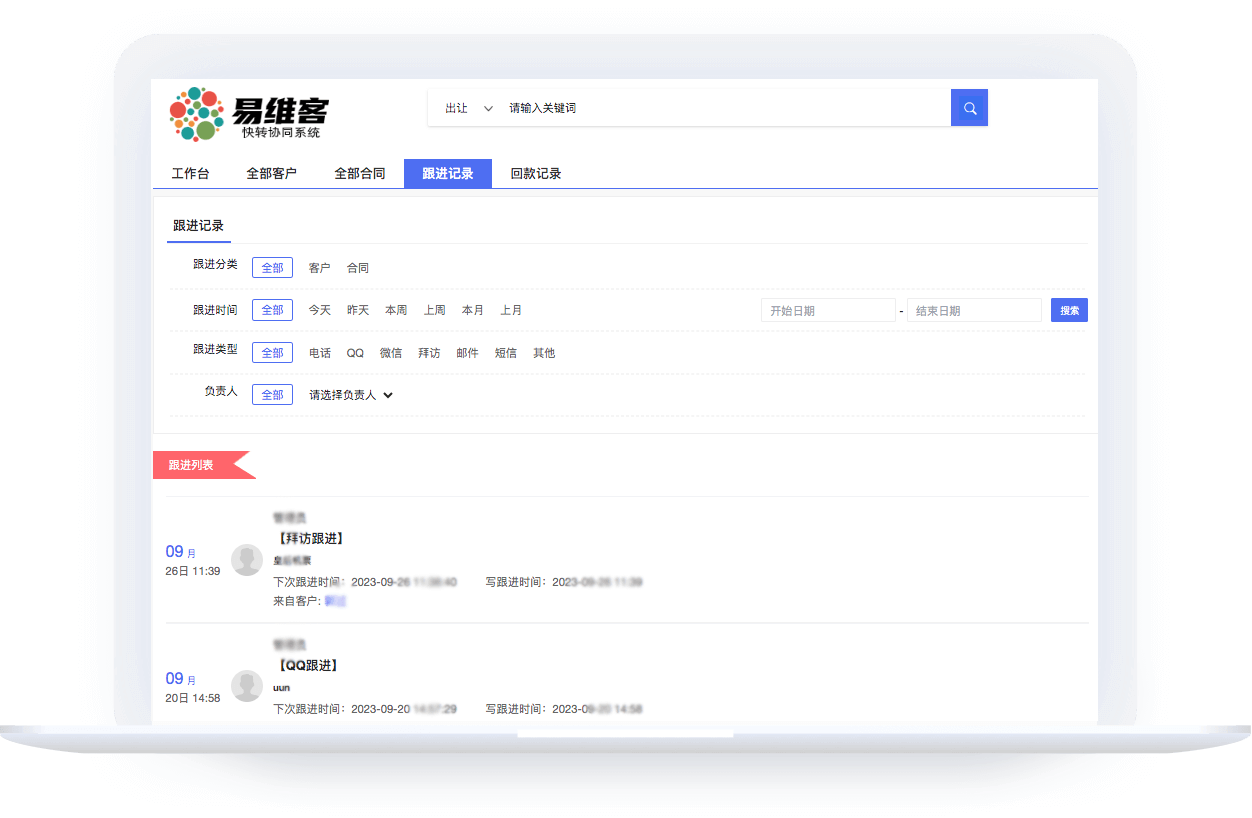Switch to the 工作台 tab
The image size is (1252, 818).
190,174
